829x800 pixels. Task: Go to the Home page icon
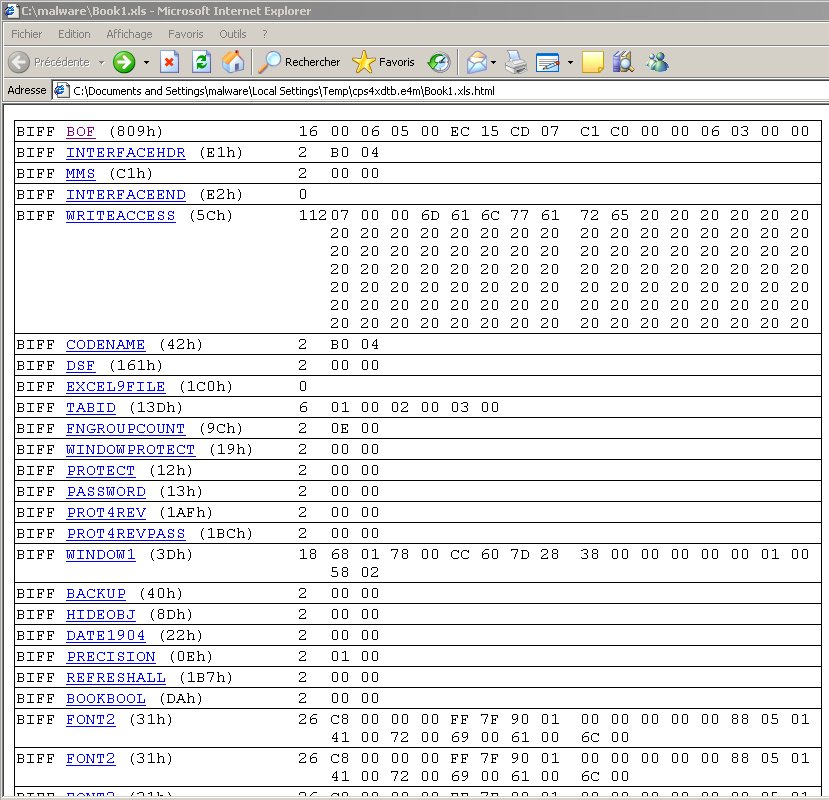coord(233,62)
